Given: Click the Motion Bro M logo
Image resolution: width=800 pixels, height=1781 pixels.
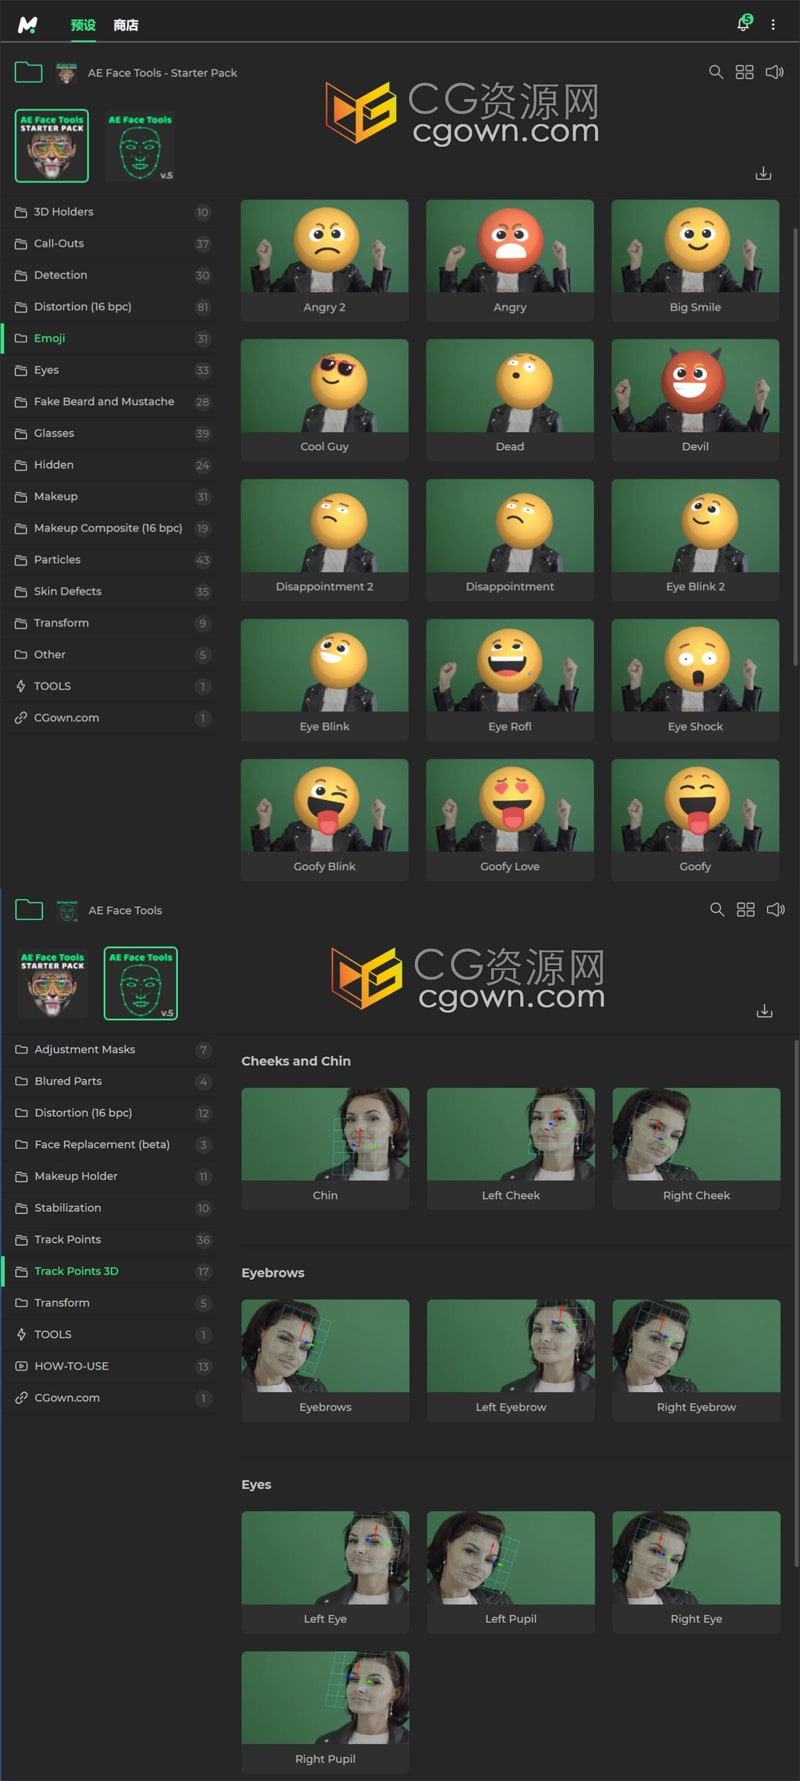Looking at the screenshot, I should (28, 24).
